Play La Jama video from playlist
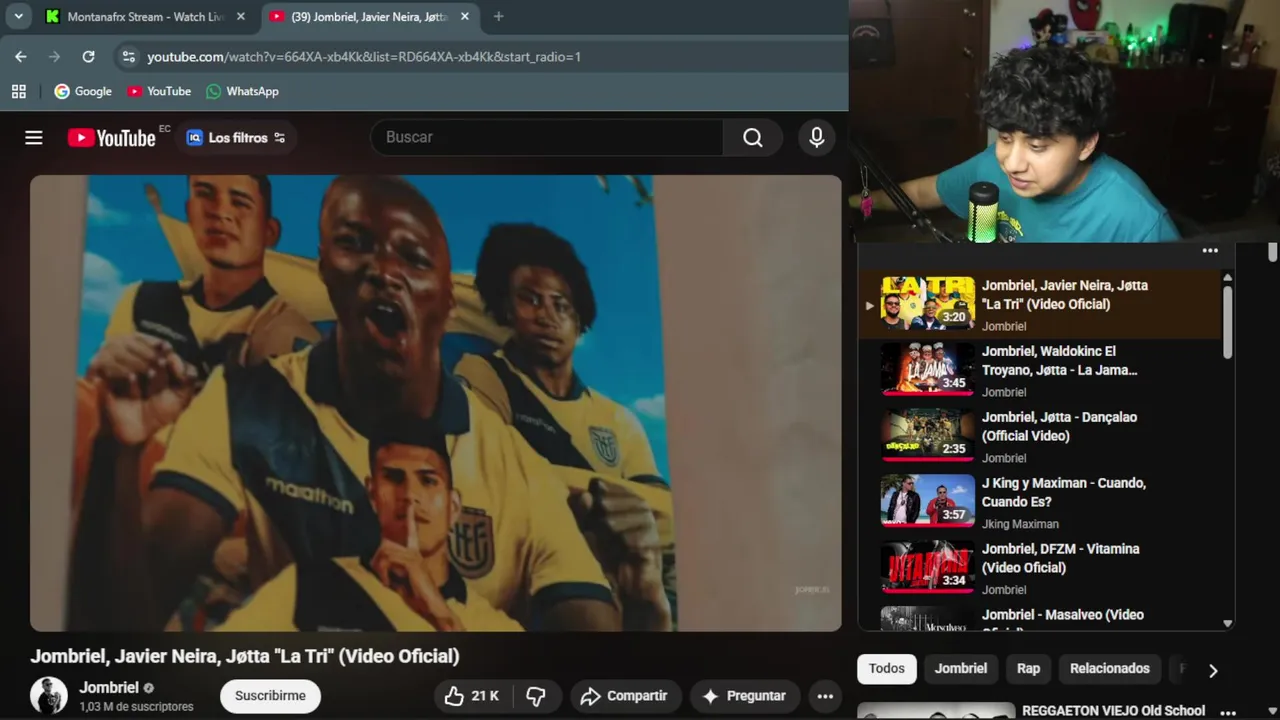 [x=1040, y=370]
